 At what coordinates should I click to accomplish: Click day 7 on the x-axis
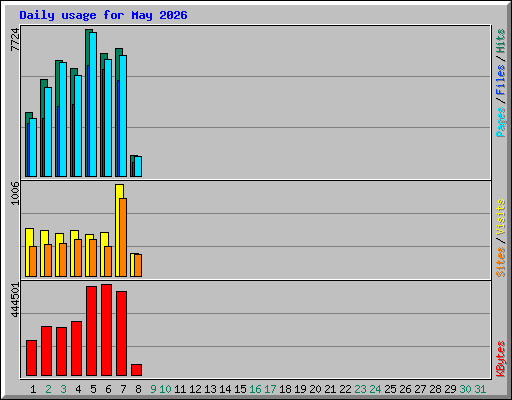(123, 389)
